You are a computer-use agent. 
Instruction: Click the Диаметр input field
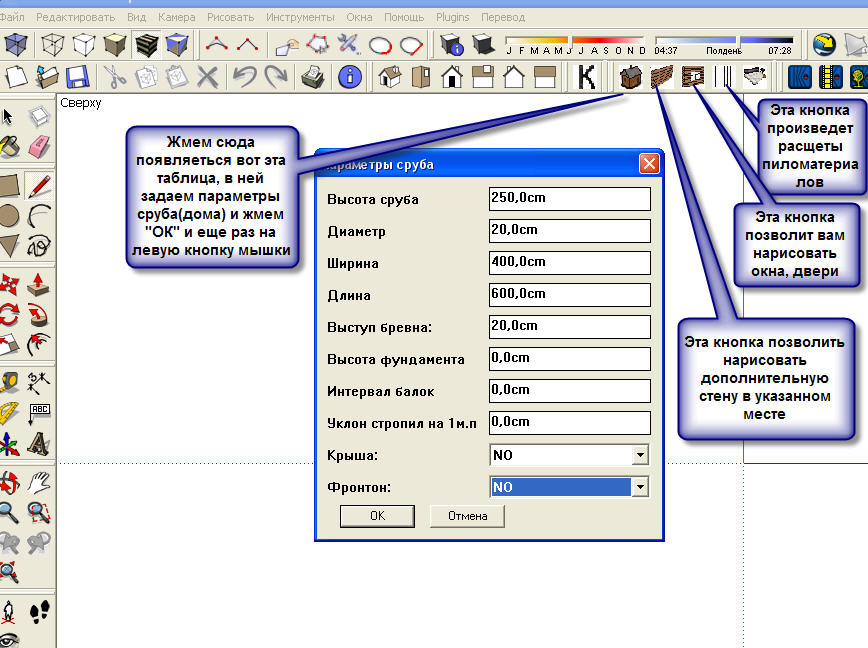click(569, 231)
